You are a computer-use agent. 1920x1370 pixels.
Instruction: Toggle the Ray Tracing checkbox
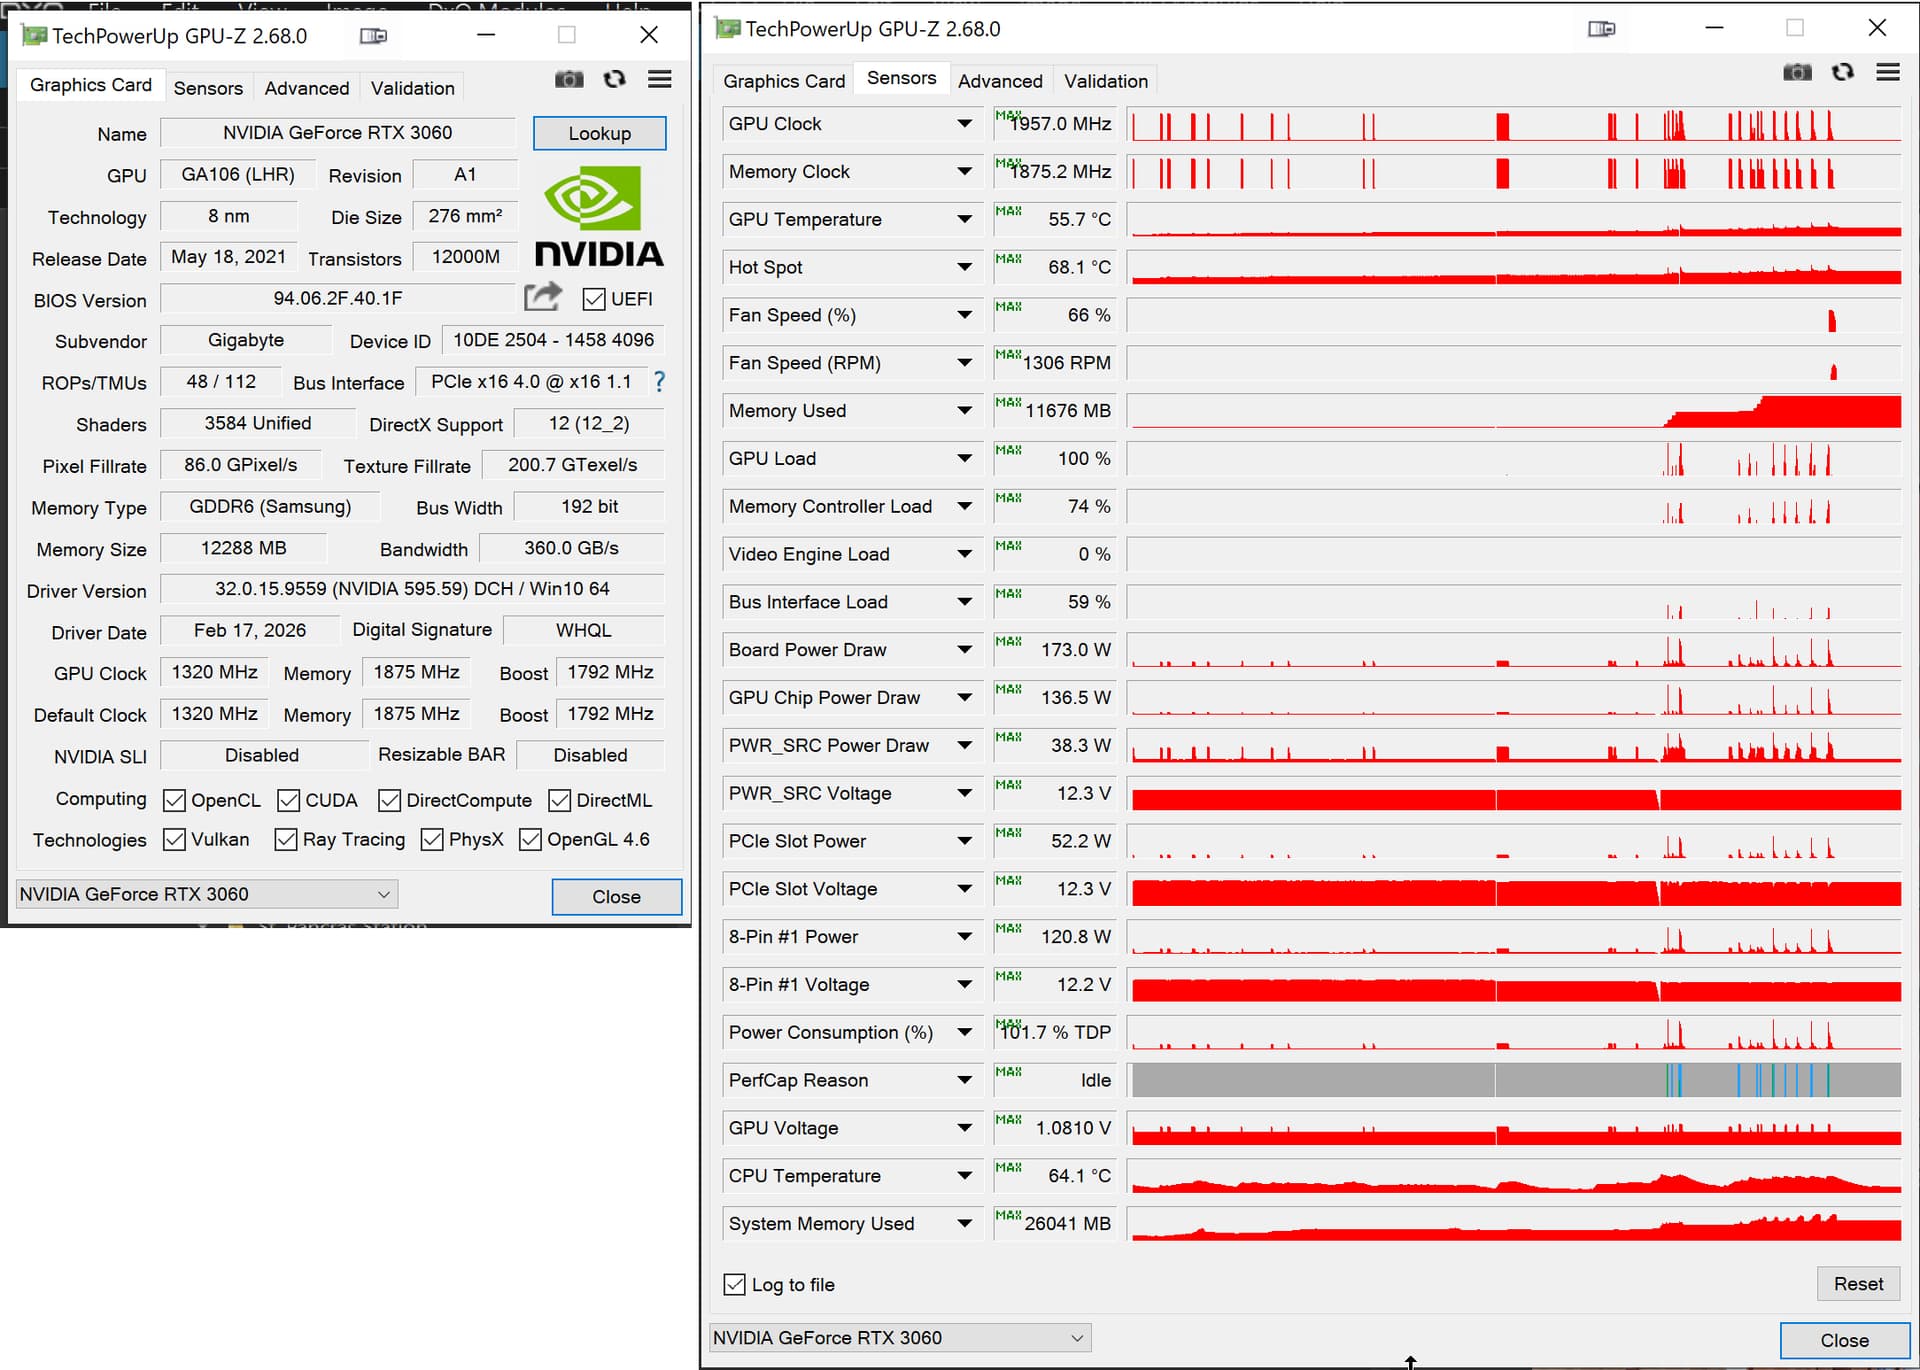[x=286, y=840]
